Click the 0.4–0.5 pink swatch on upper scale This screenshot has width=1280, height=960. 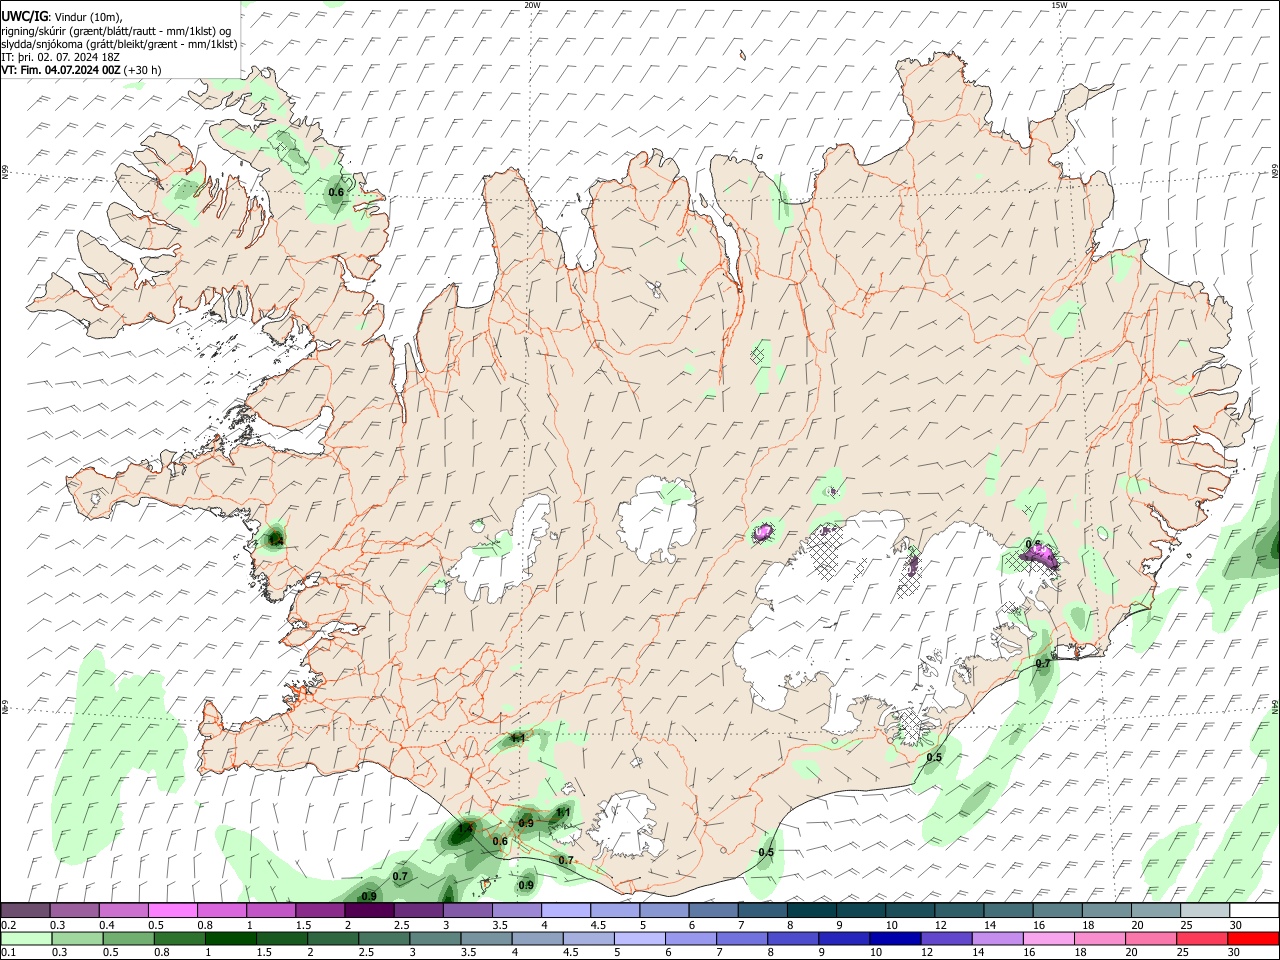pyautogui.click(x=124, y=911)
